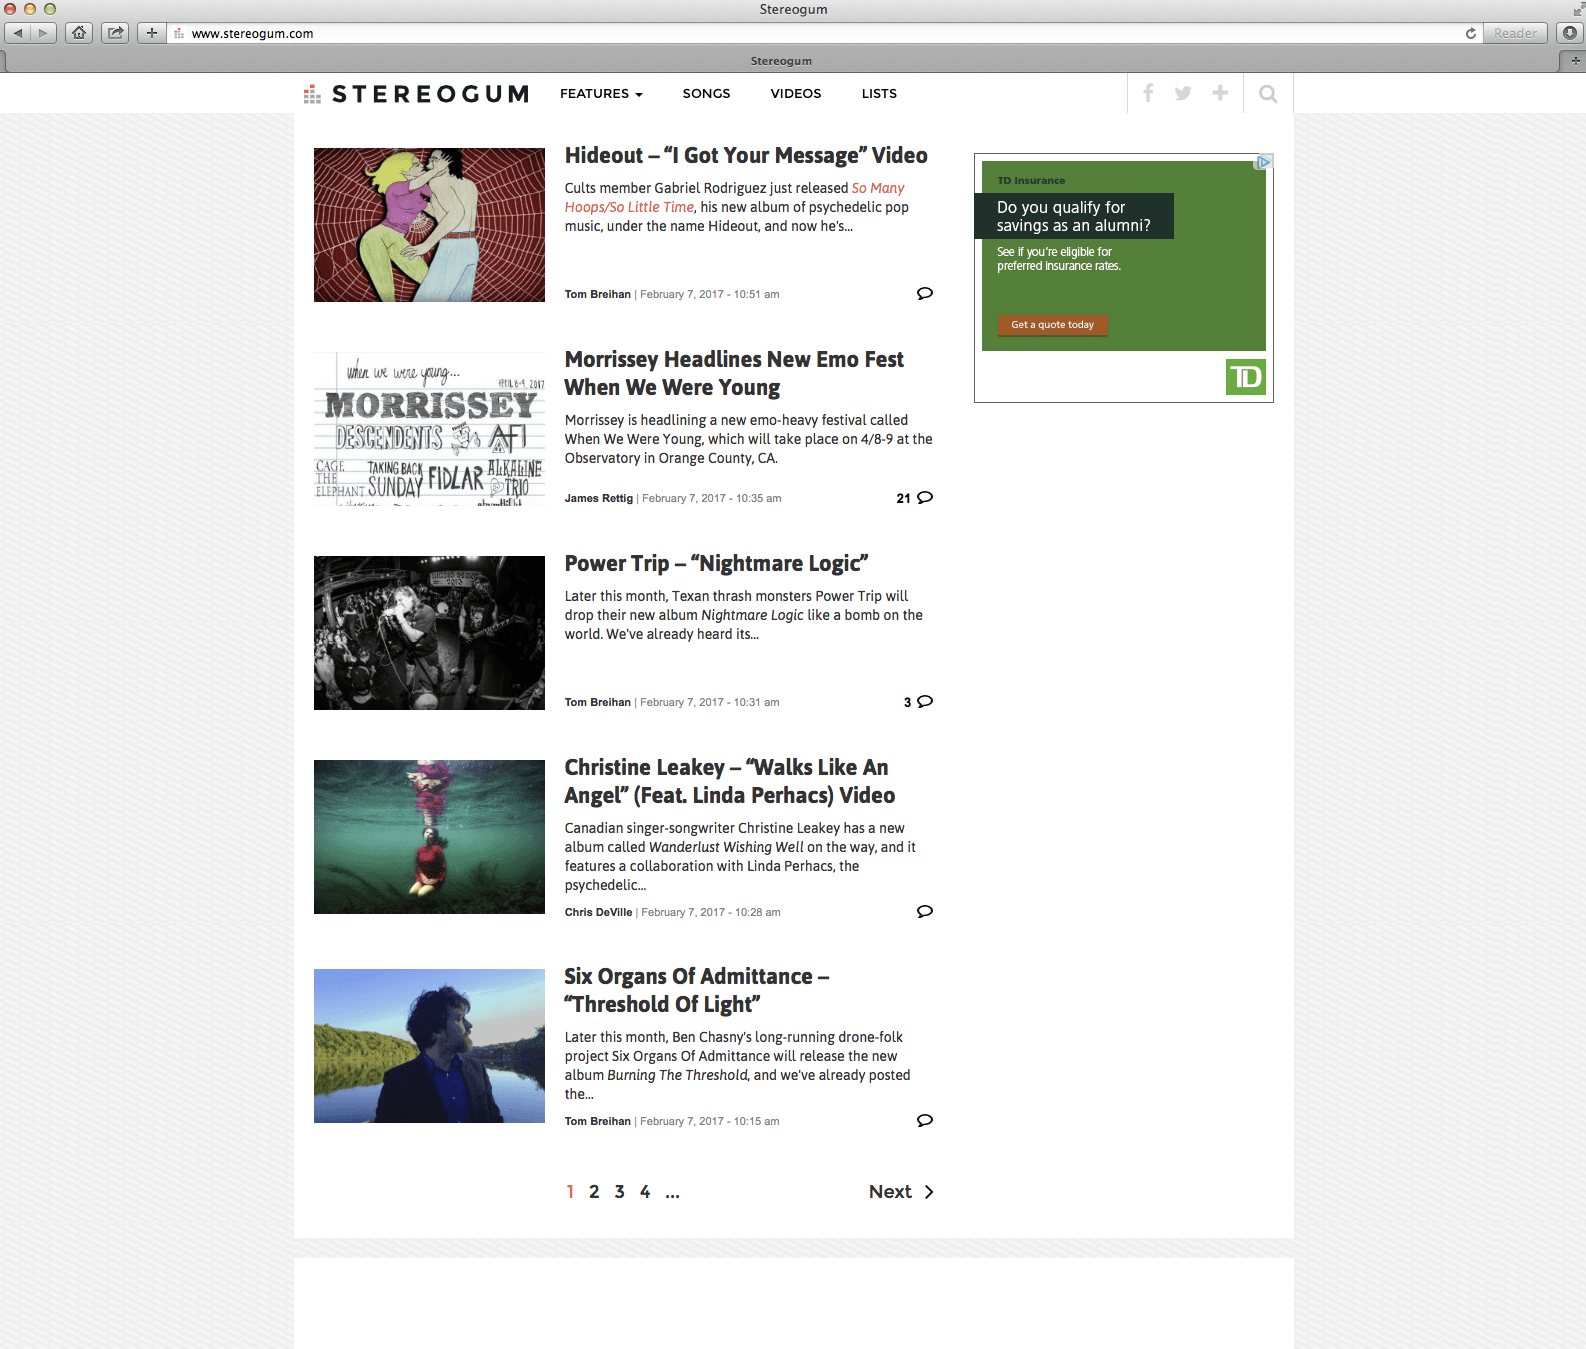The width and height of the screenshot is (1586, 1349).
Task: Click the share icon in Safari toolbar
Action: (x=116, y=33)
